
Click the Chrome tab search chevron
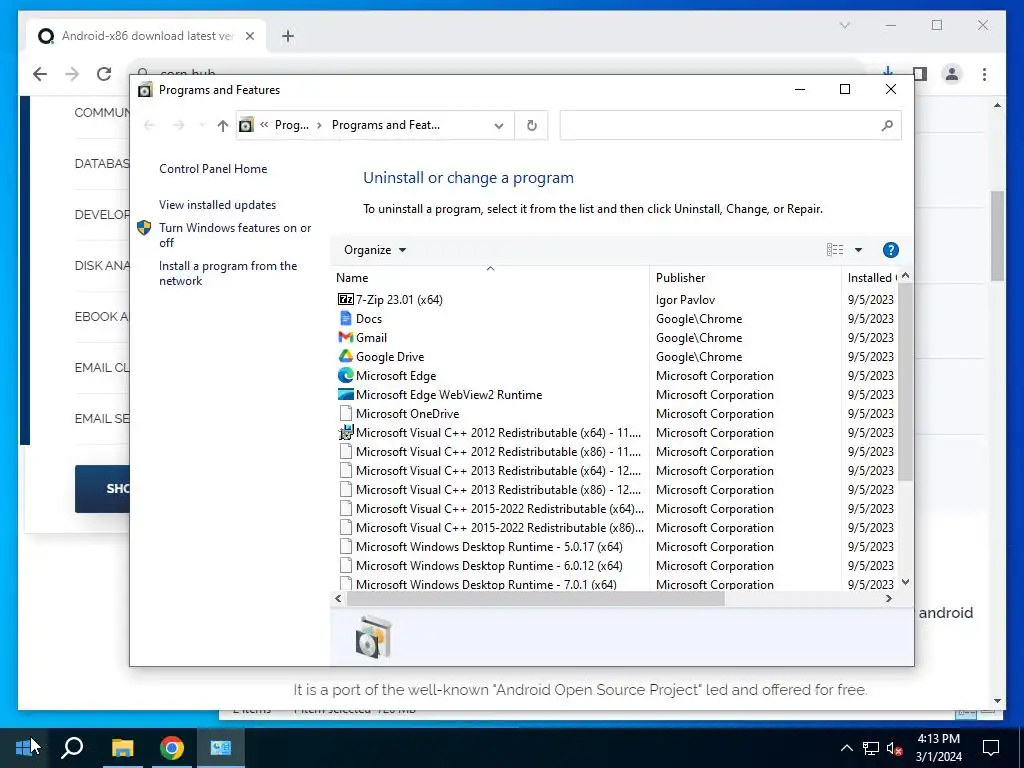tap(844, 25)
